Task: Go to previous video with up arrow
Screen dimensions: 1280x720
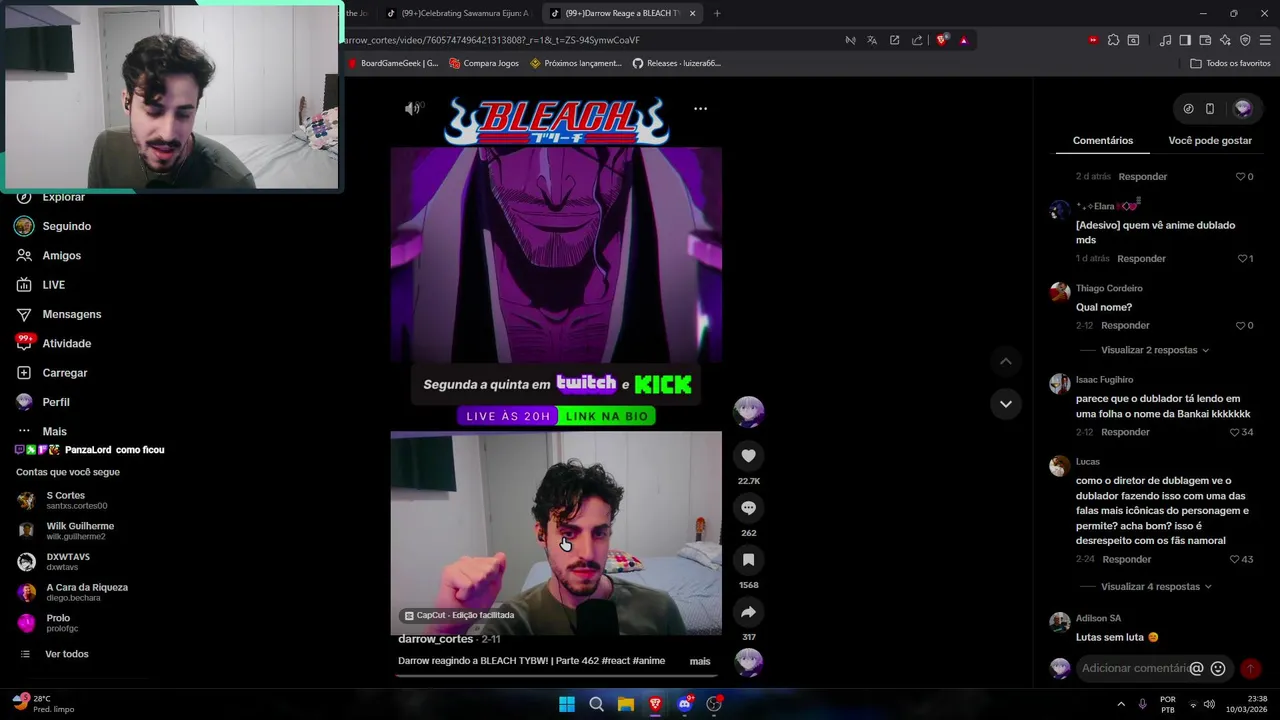Action: pos(1006,361)
